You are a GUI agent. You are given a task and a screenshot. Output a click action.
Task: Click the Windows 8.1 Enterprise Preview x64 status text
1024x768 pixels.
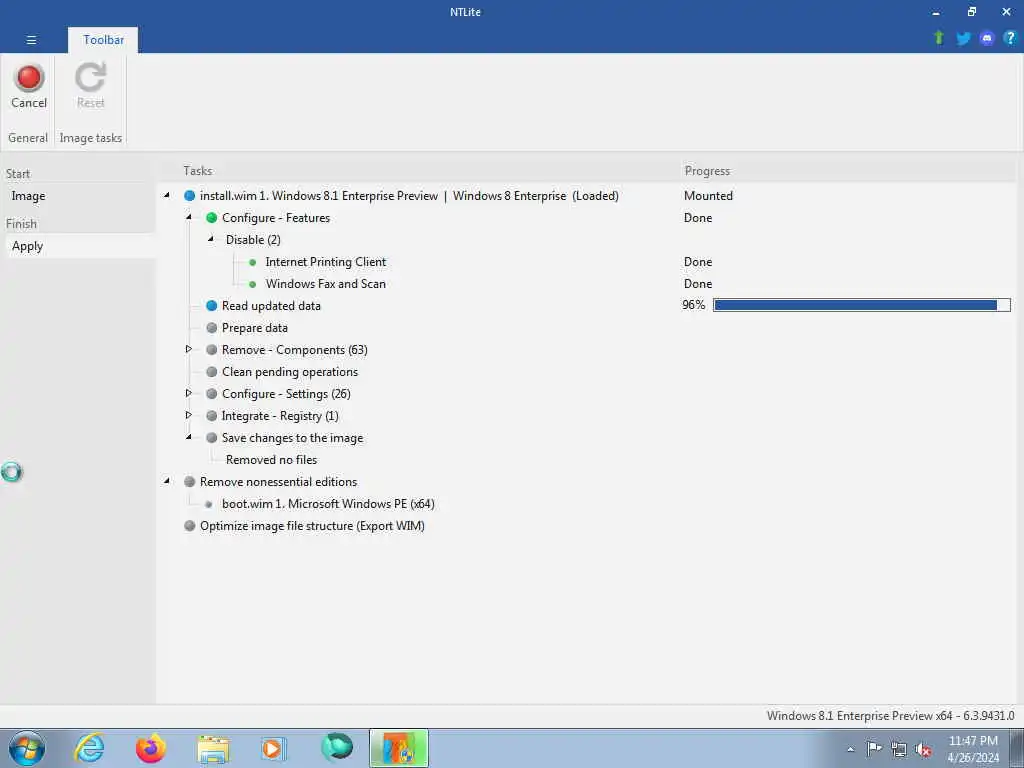pyautogui.click(x=890, y=716)
